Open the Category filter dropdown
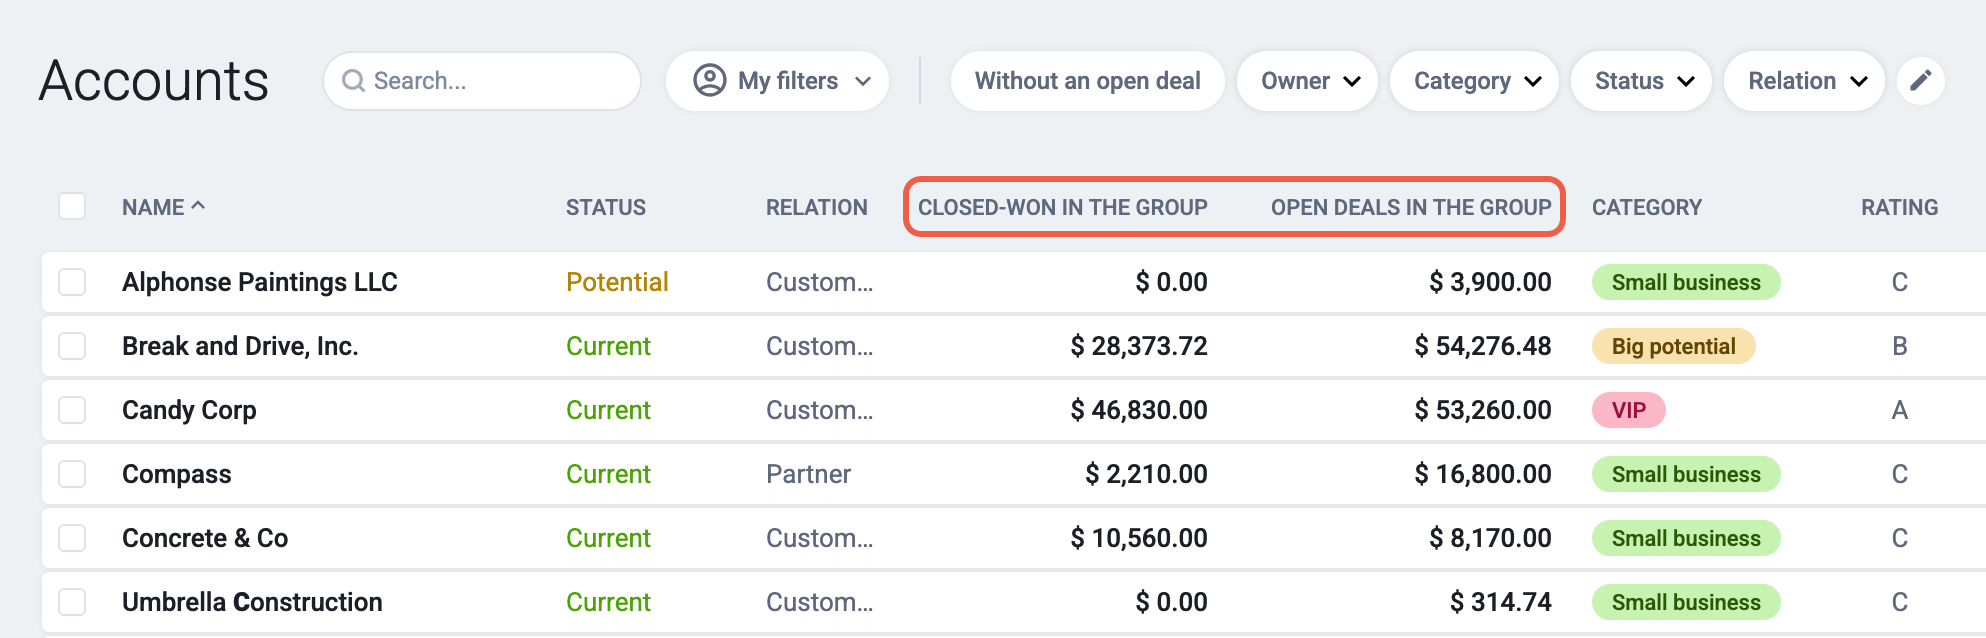The image size is (1986, 638). click(1474, 81)
